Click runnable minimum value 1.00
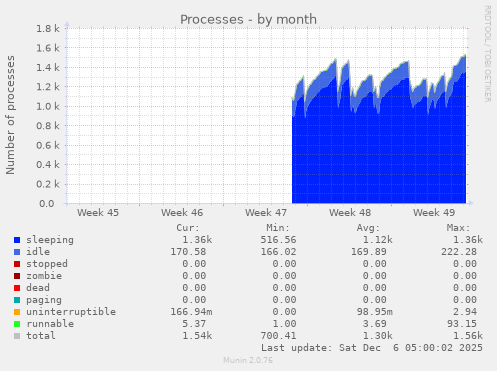The image size is (497, 371). pos(284,324)
